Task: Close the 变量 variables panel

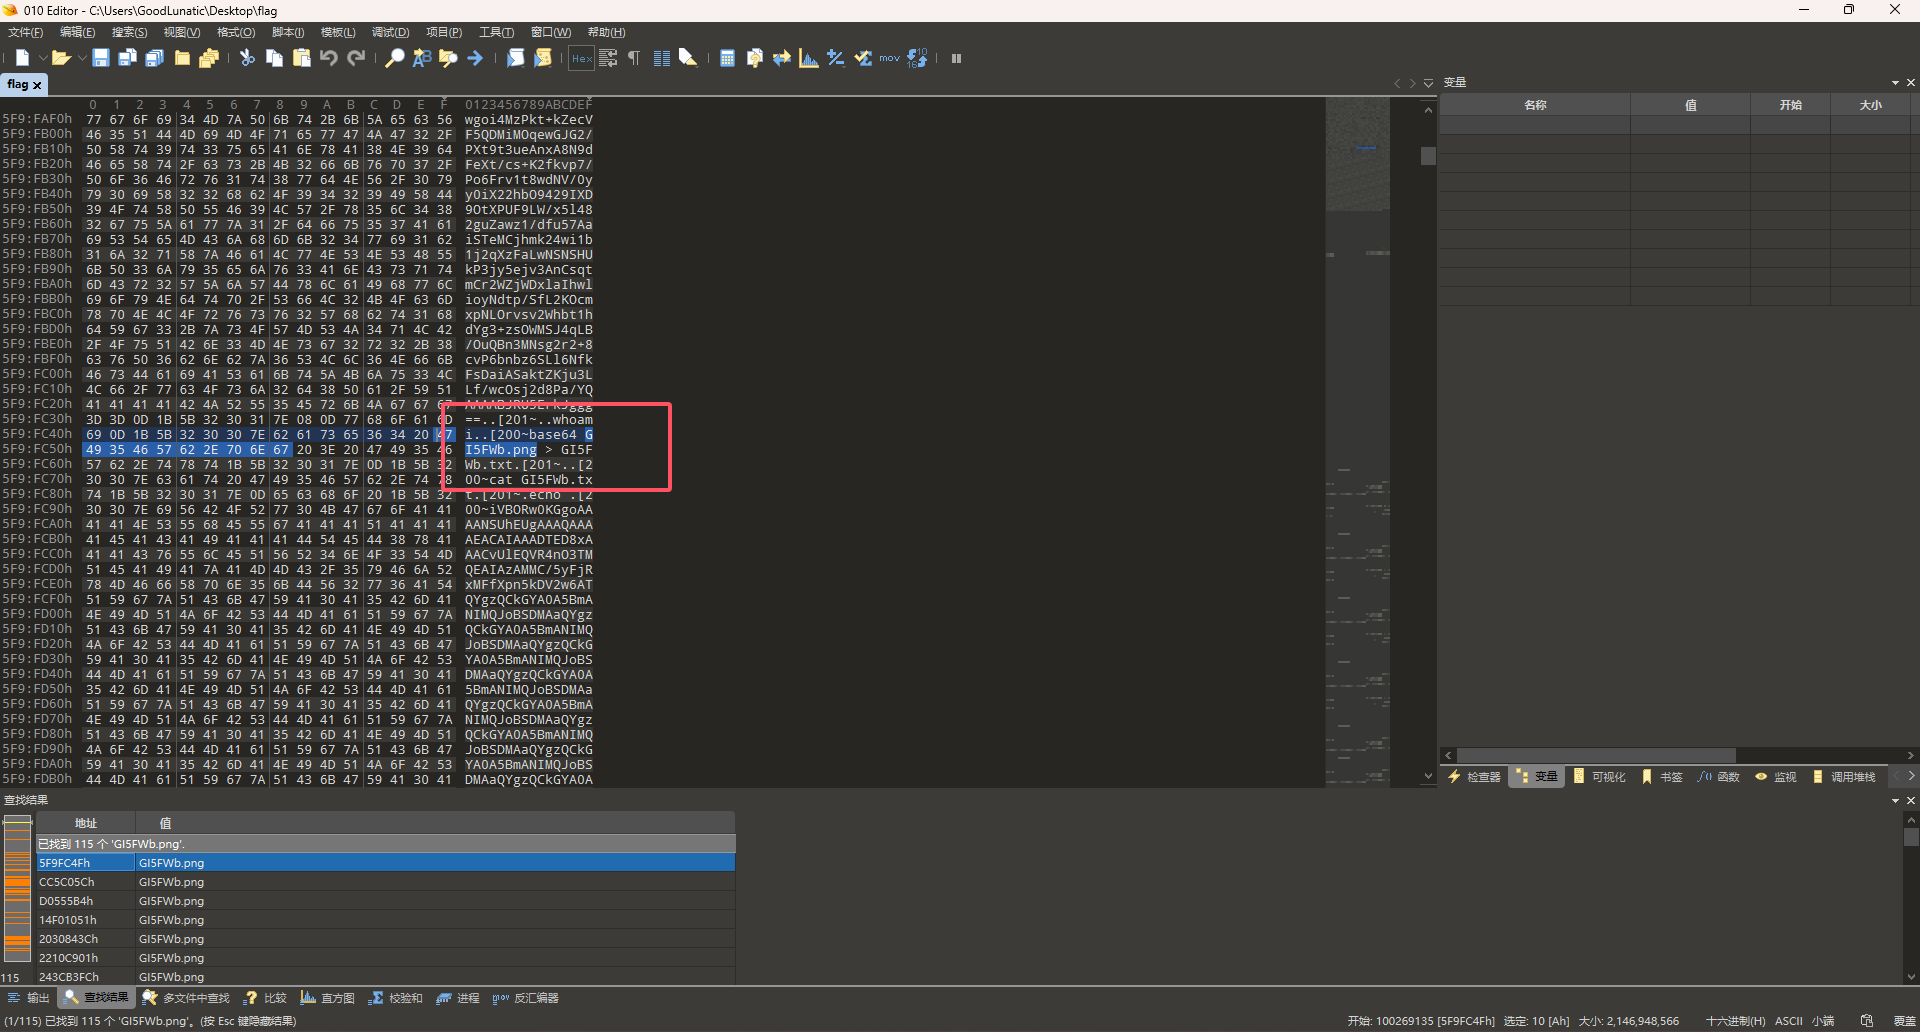Action: [1911, 83]
